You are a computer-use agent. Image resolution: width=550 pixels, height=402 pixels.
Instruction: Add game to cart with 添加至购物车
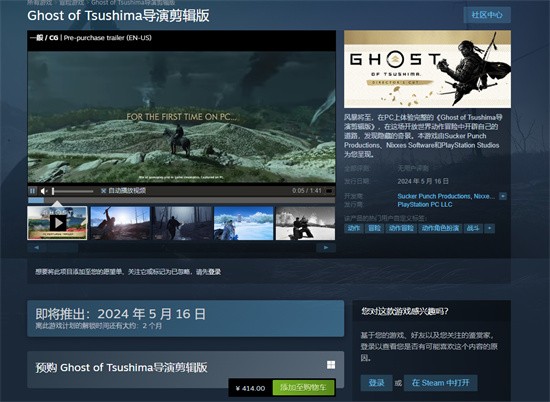tap(303, 388)
